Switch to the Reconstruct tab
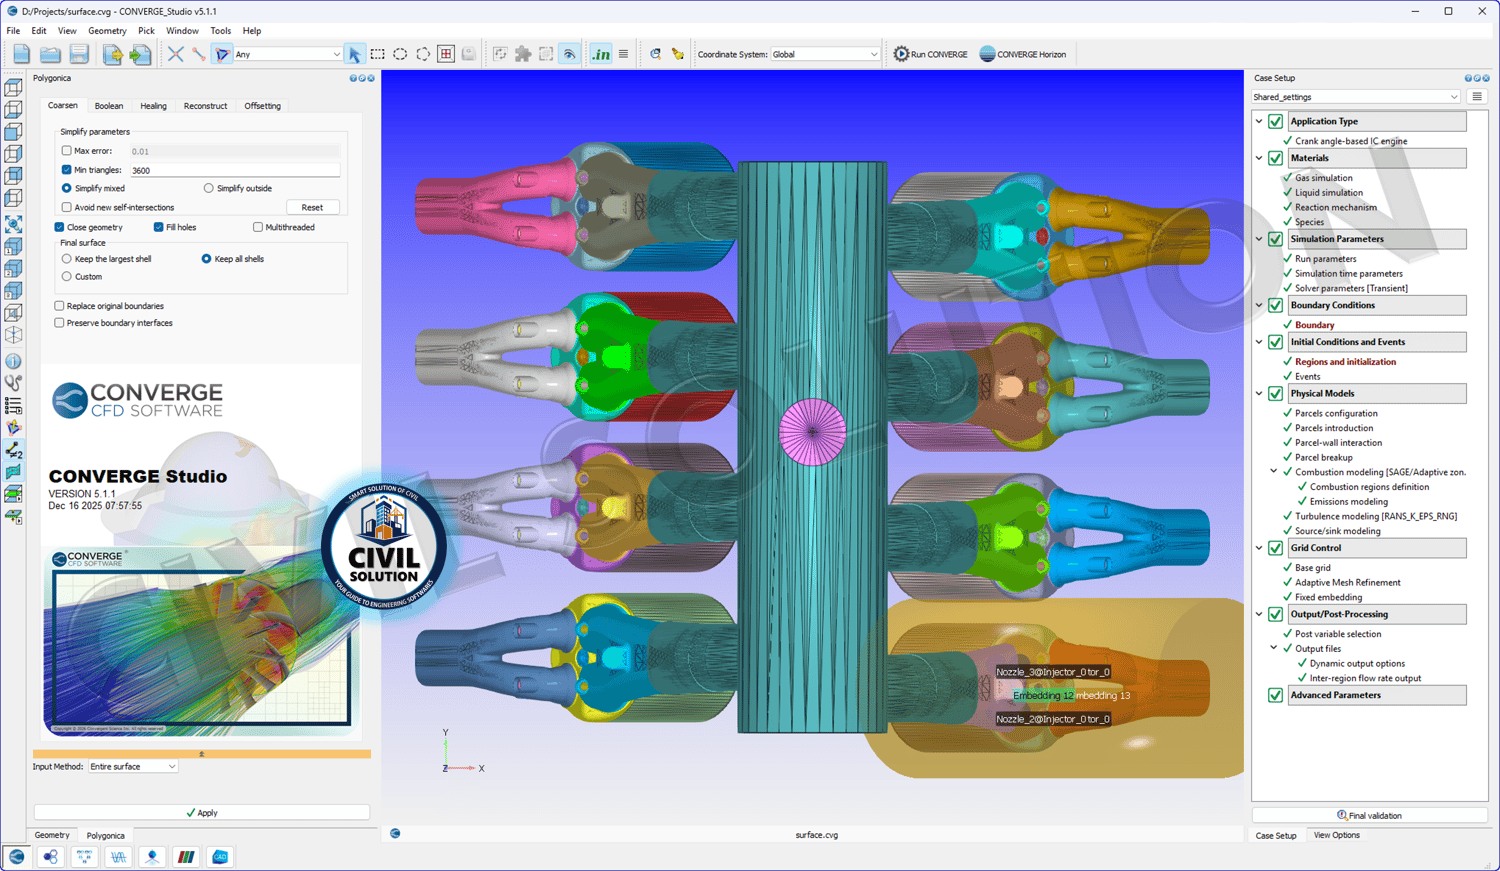This screenshot has height=871, width=1500. (205, 106)
